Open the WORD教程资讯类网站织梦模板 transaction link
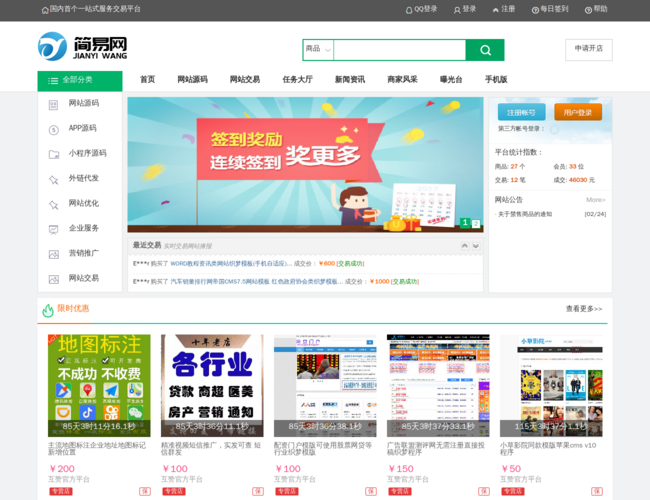650x500 pixels. 231,264
